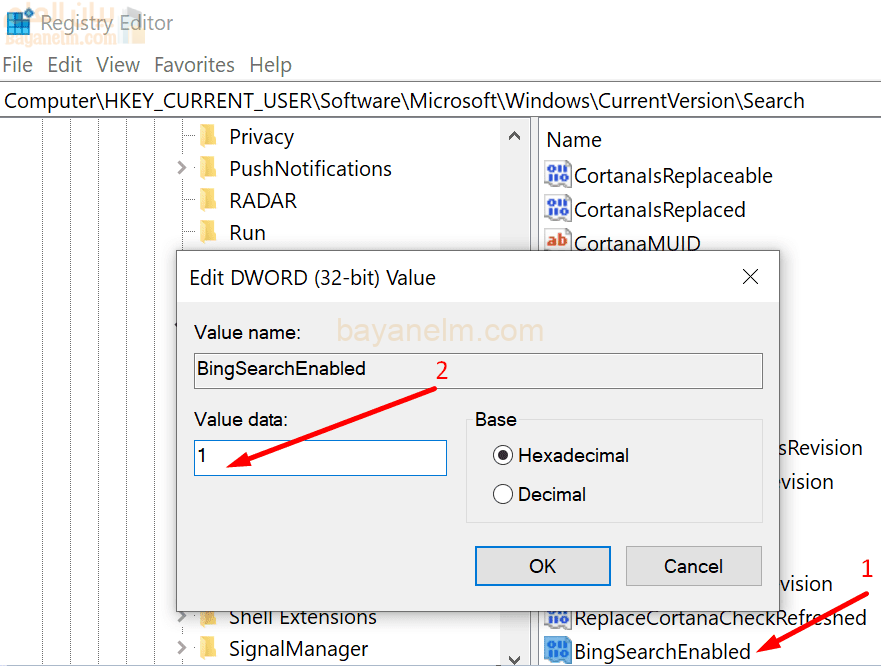Close the Edit DWORD dialog with X
The width and height of the screenshot is (881, 666).
tap(752, 277)
